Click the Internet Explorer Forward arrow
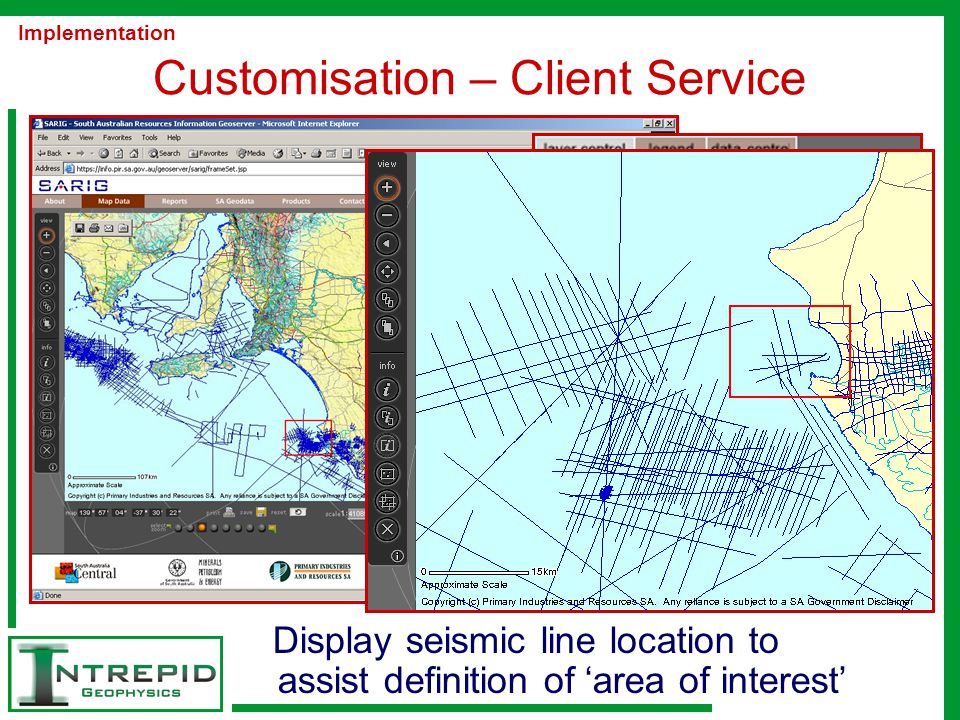 (80, 153)
